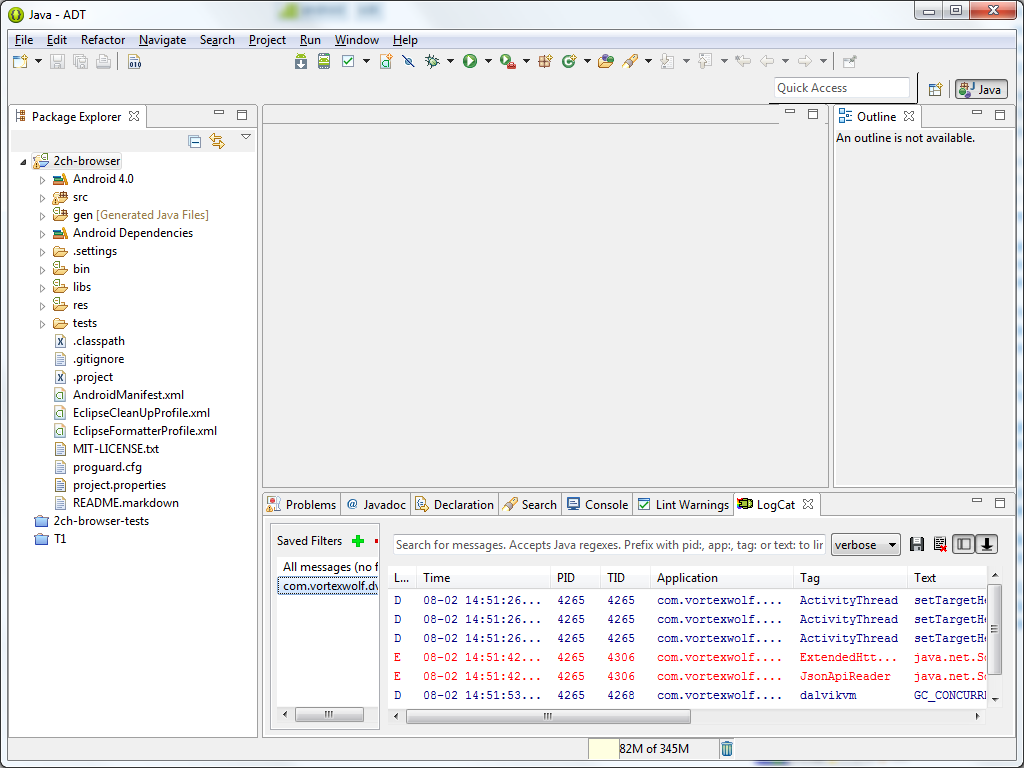This screenshot has height=768, width=1024.
Task: Toggle the Show Whitespace Characters binary icon
Action: point(135,62)
